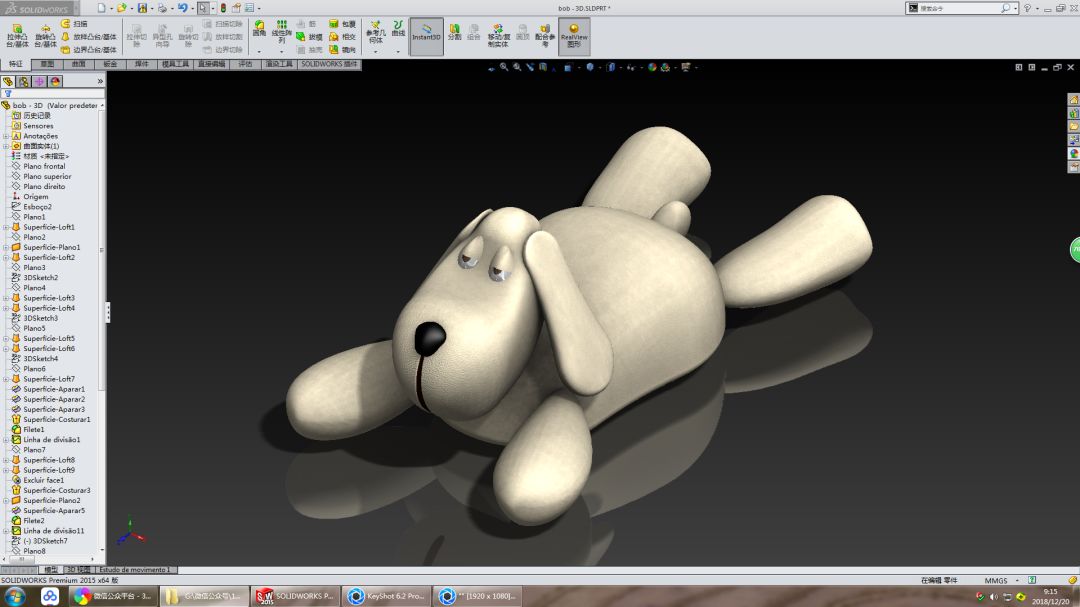Open the 线性阵列 linear pattern tool
This screenshot has height=607, width=1080.
click(282, 30)
